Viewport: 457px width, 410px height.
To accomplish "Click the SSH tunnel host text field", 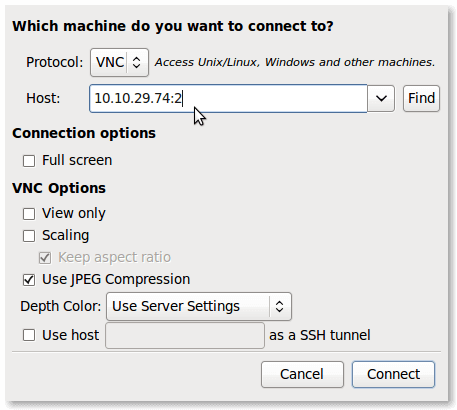I will [x=185, y=335].
